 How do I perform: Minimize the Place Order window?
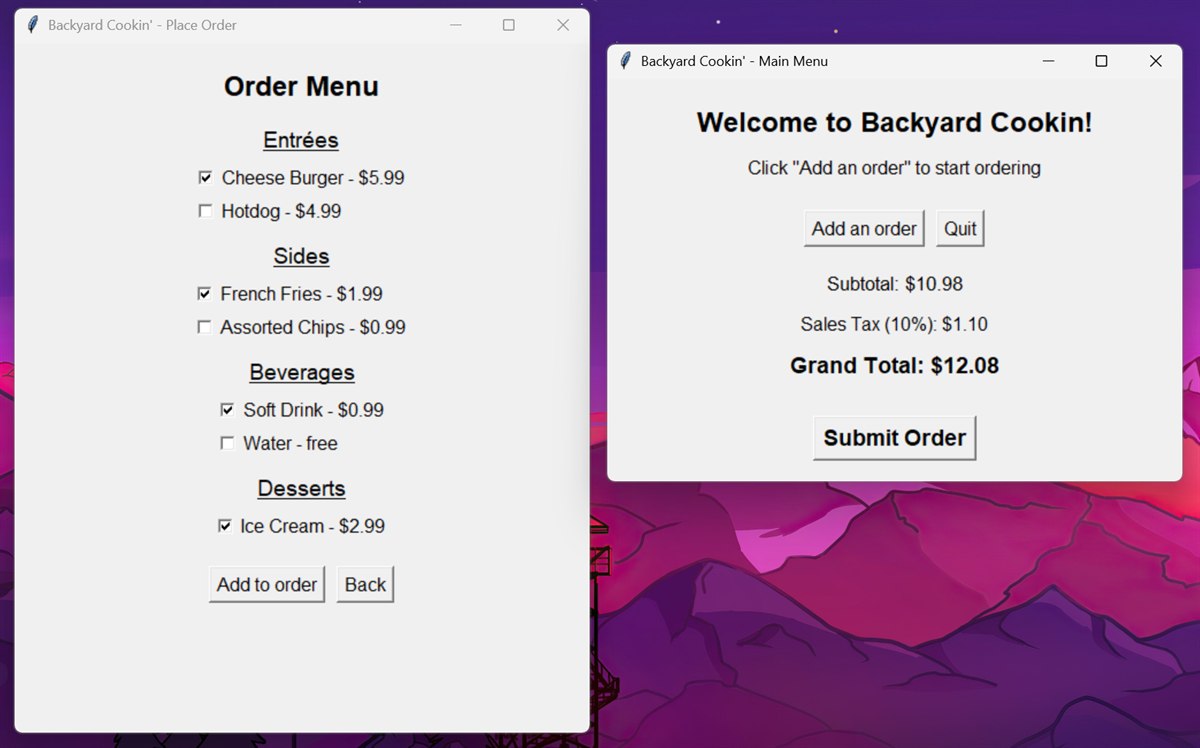coord(456,25)
